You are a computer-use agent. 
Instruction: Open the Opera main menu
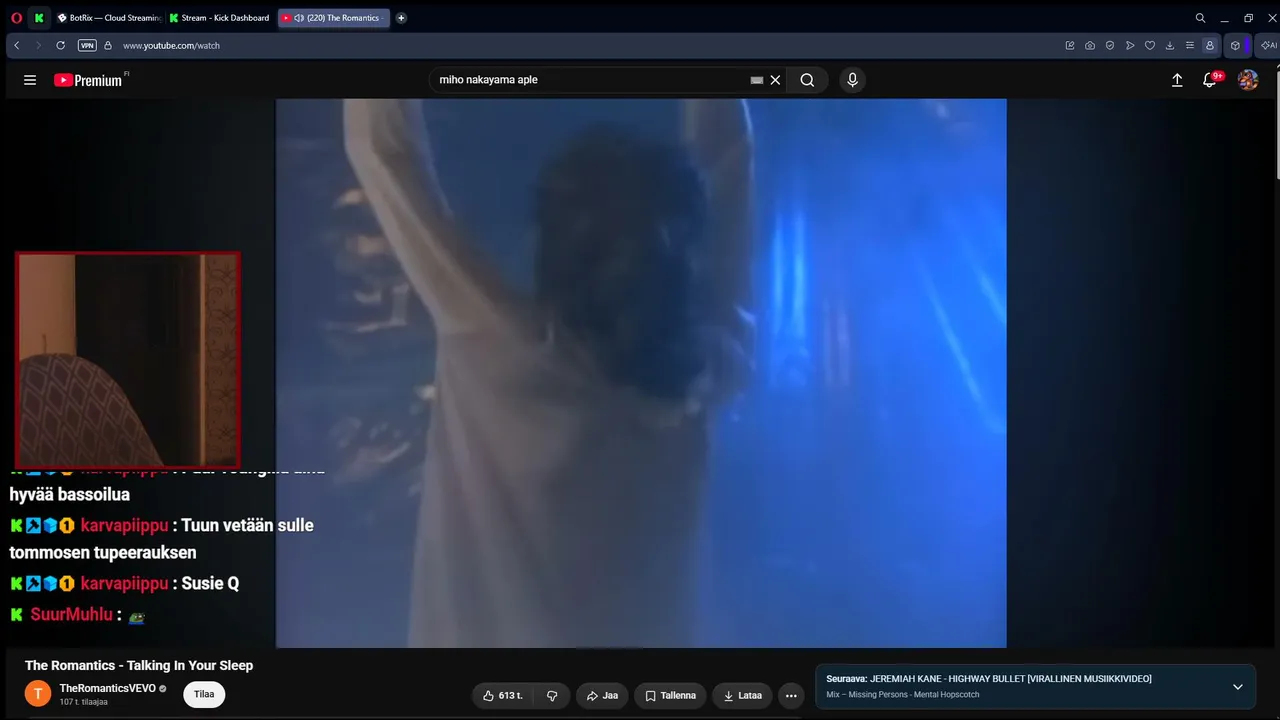point(16,18)
